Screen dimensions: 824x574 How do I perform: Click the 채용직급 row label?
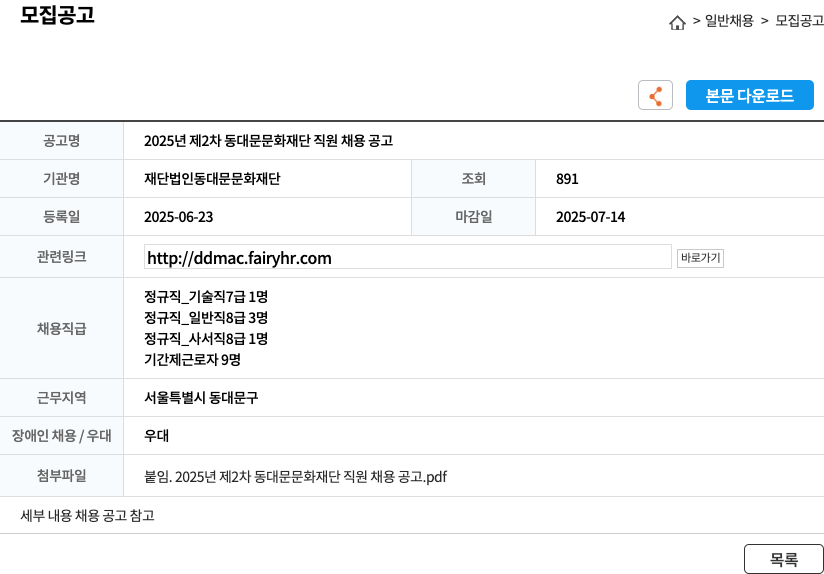[x=61, y=329]
